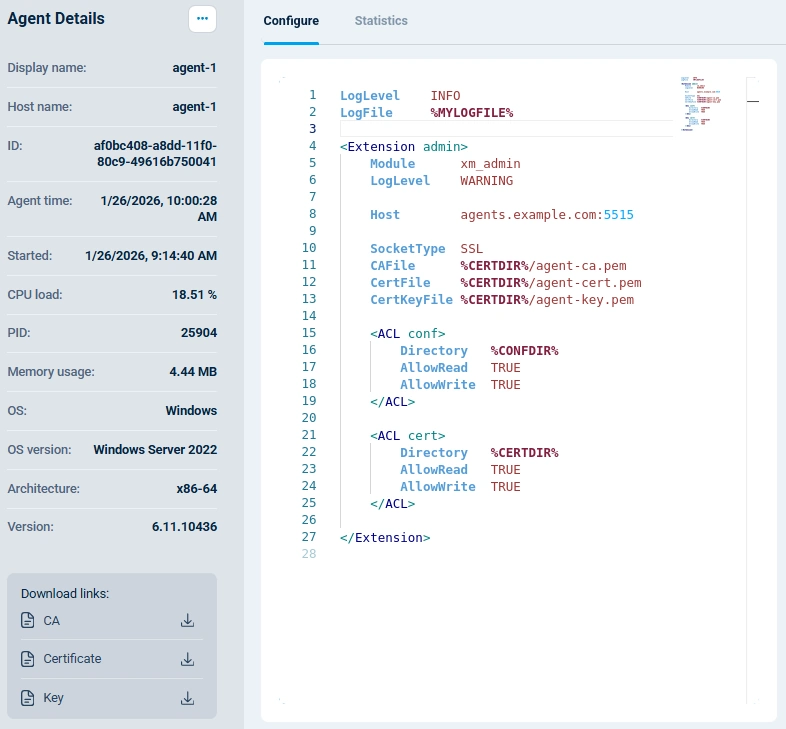Click the agent-ca.pem path on line 11

point(543,266)
